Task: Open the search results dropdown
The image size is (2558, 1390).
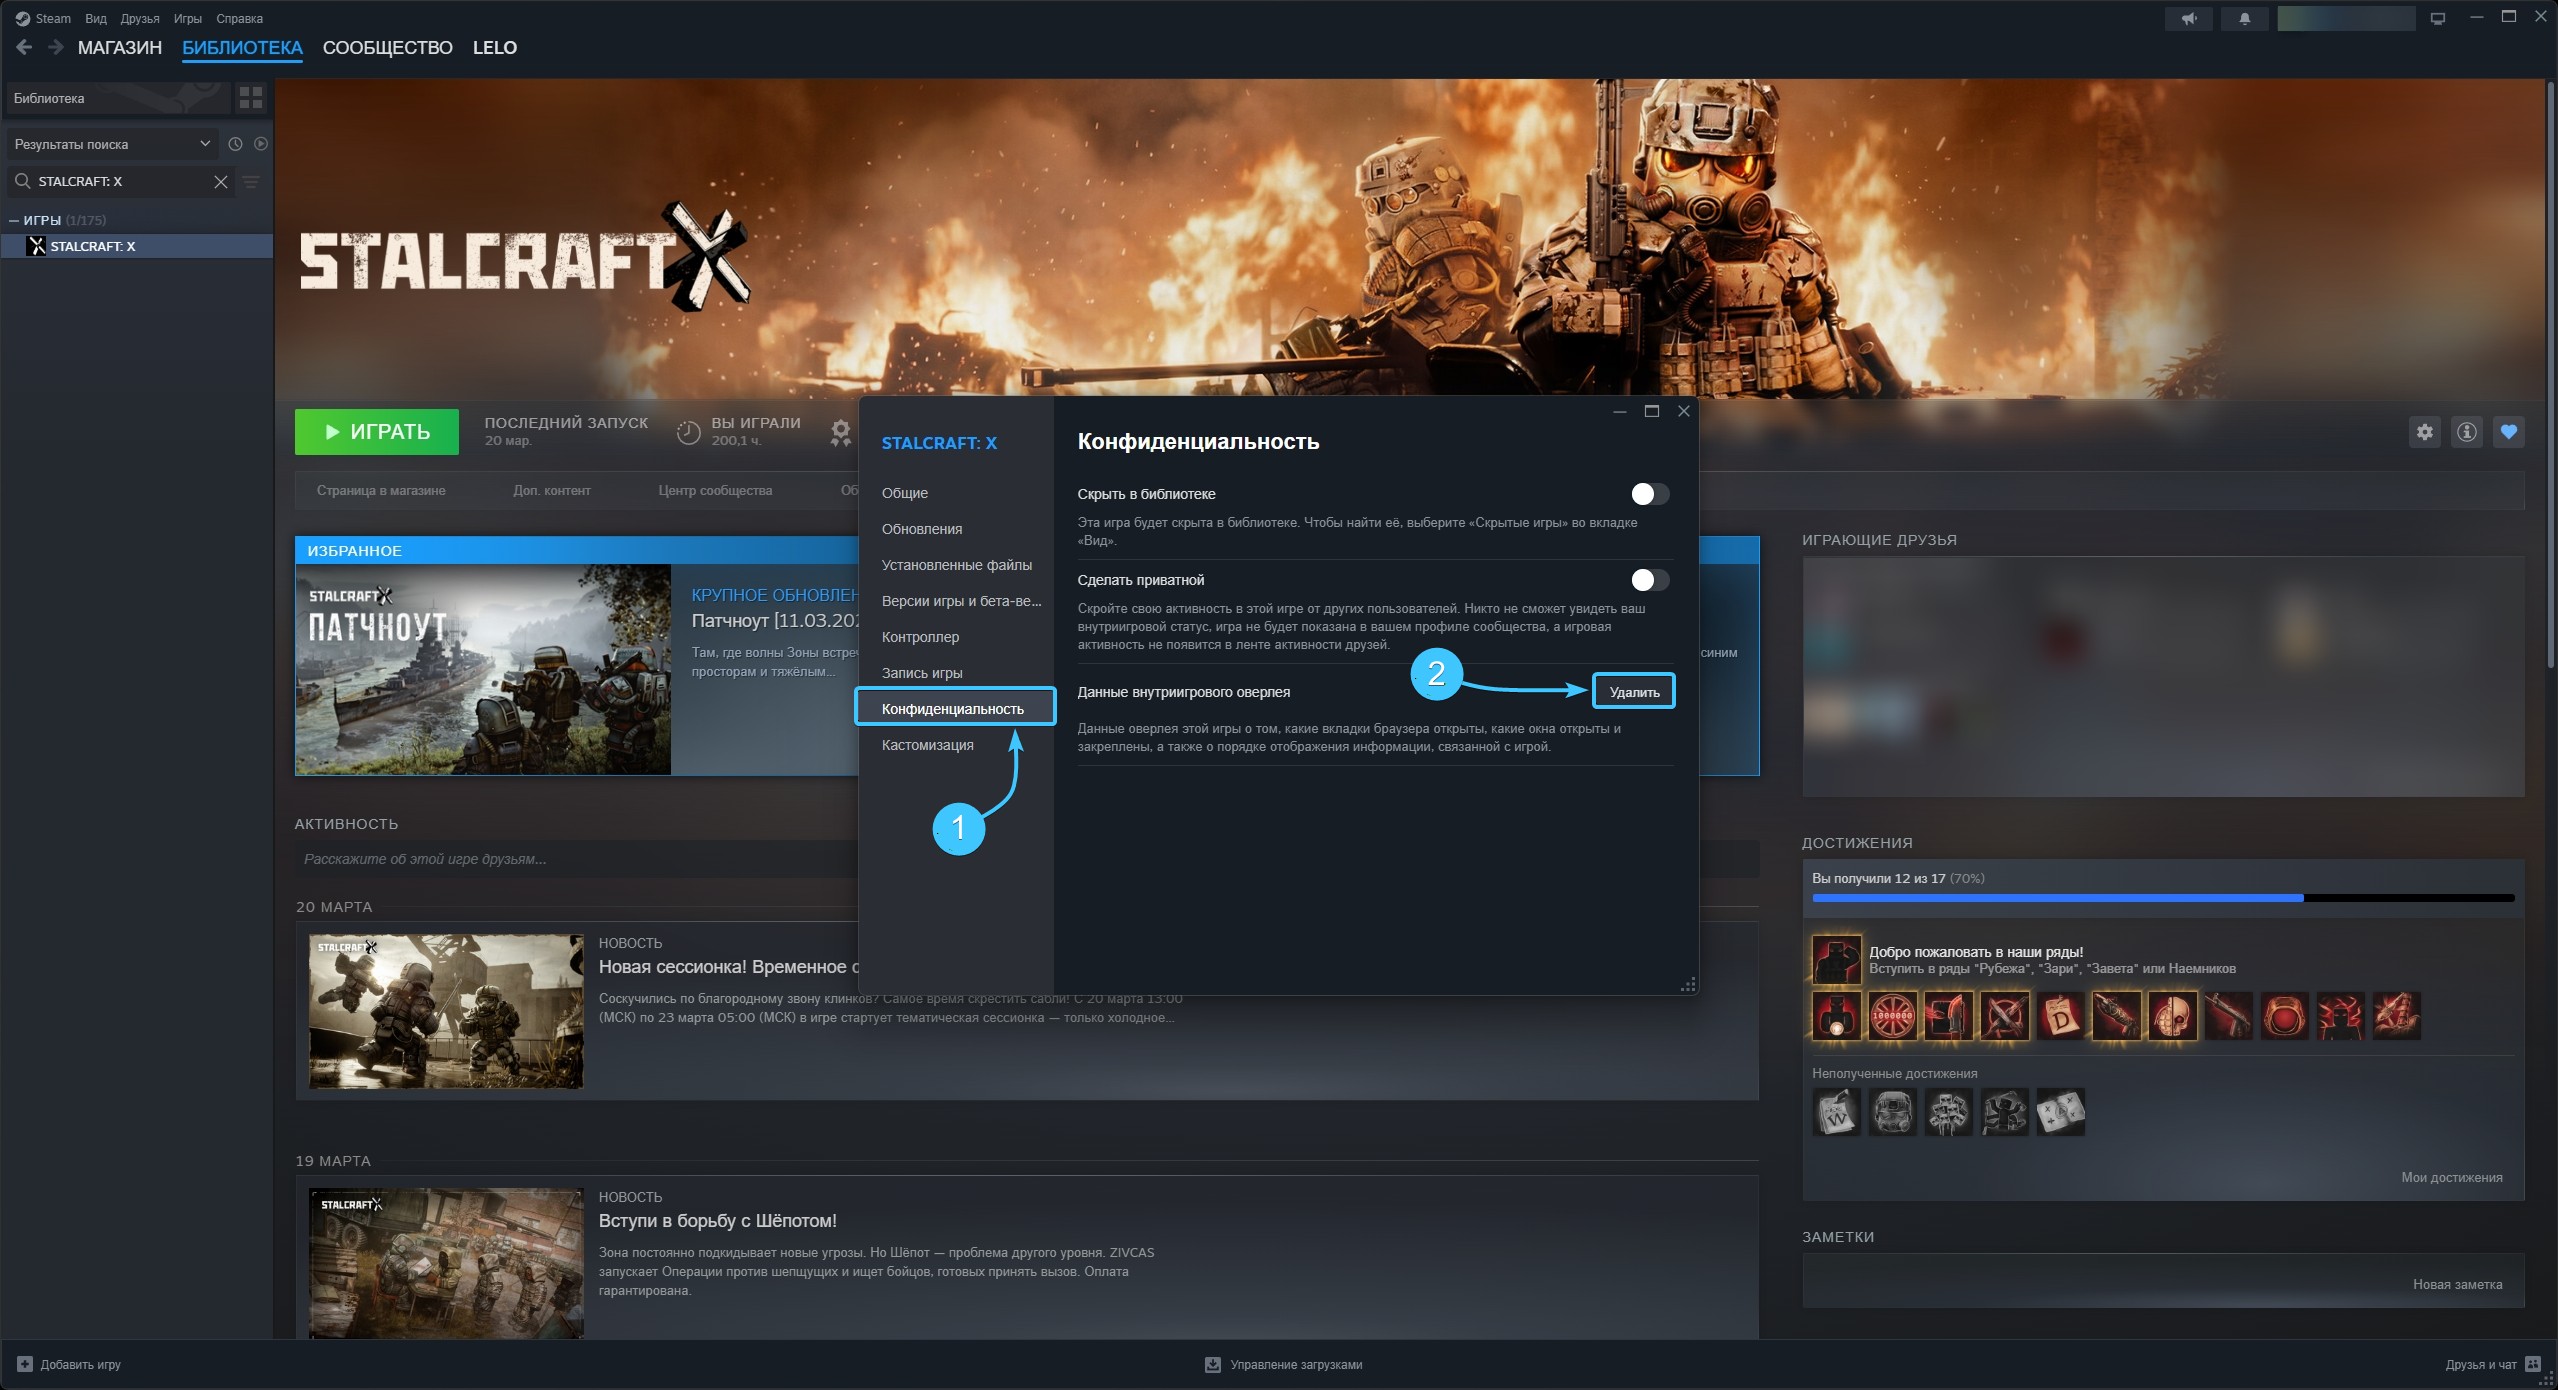Action: click(x=112, y=144)
